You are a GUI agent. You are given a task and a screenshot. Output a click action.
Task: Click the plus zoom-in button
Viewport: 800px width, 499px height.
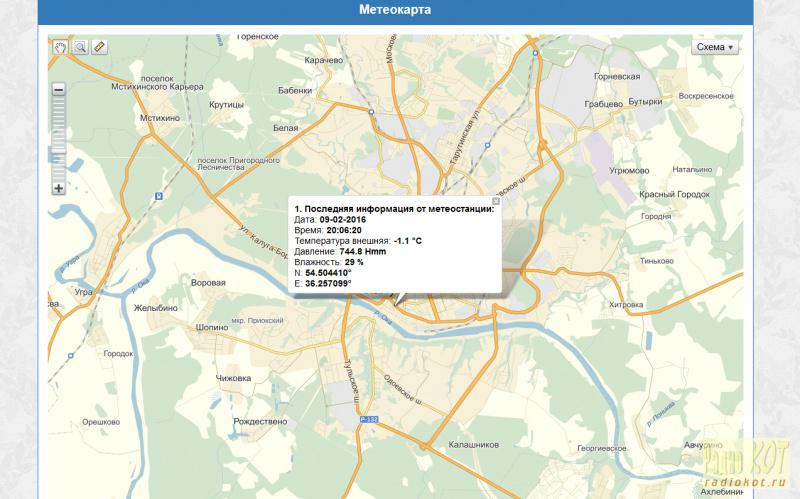(x=59, y=188)
